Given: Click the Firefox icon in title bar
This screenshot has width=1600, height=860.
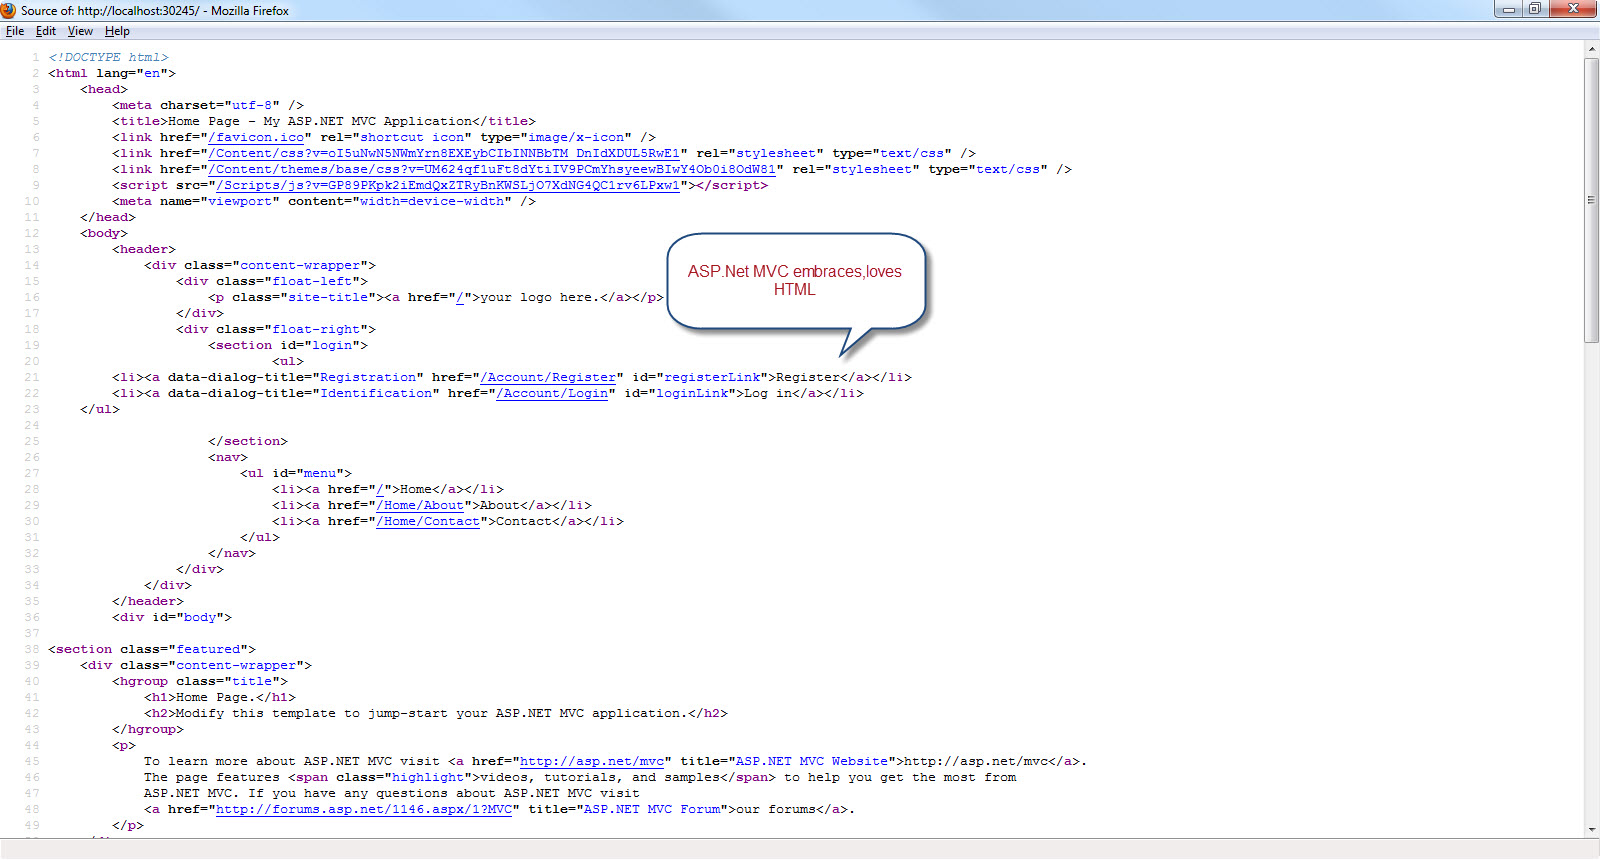Looking at the screenshot, I should pos(9,10).
